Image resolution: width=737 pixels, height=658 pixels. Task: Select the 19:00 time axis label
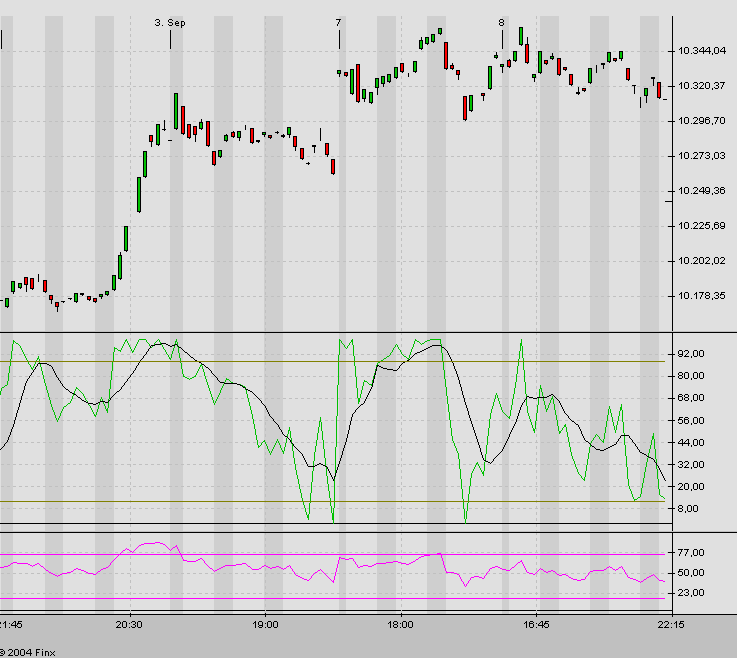pyautogui.click(x=265, y=624)
